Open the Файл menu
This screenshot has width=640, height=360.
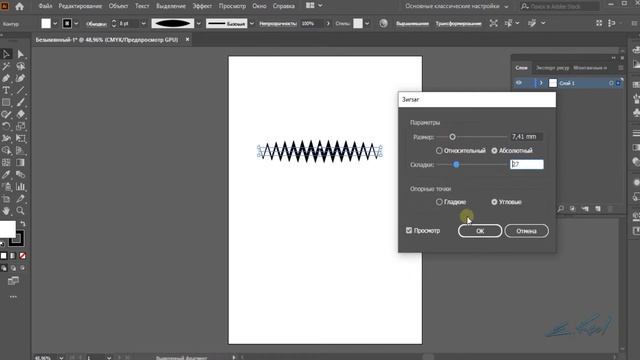coord(45,6)
